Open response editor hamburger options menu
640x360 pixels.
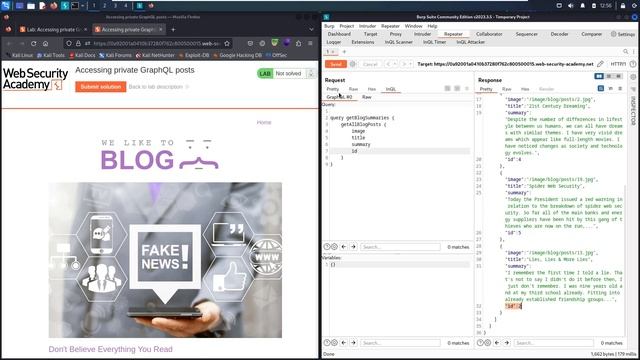[x=620, y=89]
